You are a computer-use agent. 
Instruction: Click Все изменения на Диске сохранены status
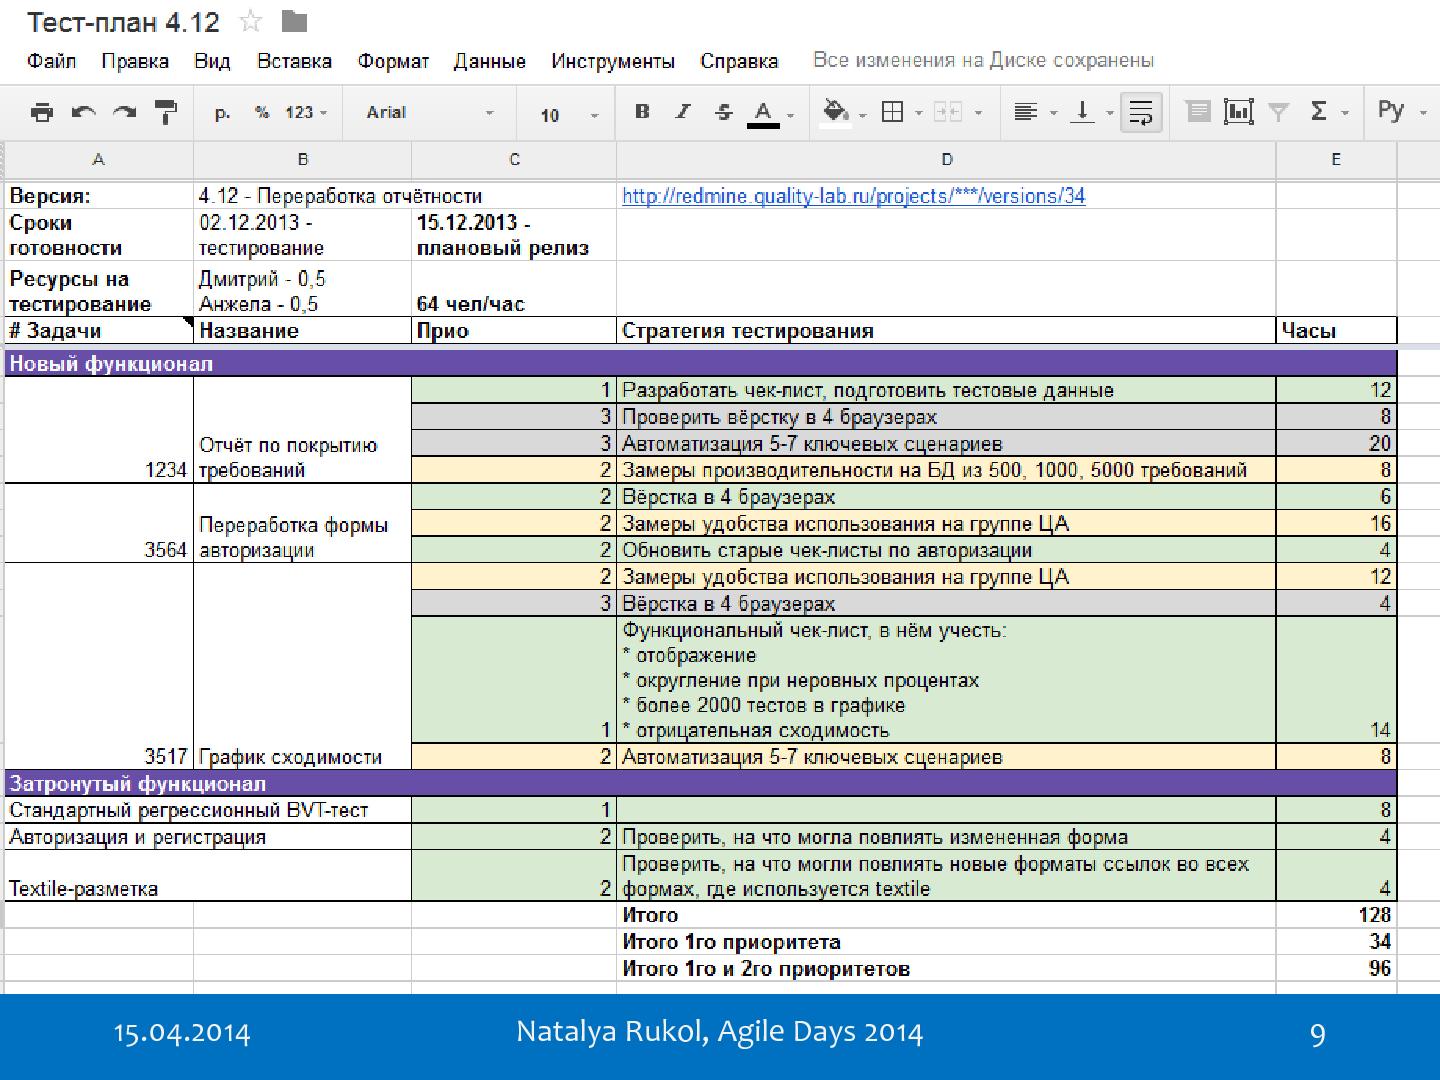coord(983,60)
